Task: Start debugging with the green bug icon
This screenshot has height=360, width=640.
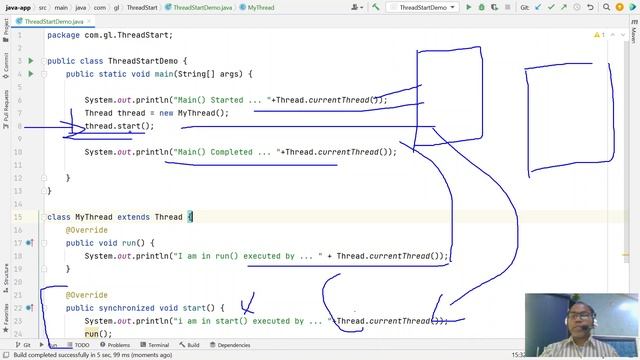Action: pos(482,7)
